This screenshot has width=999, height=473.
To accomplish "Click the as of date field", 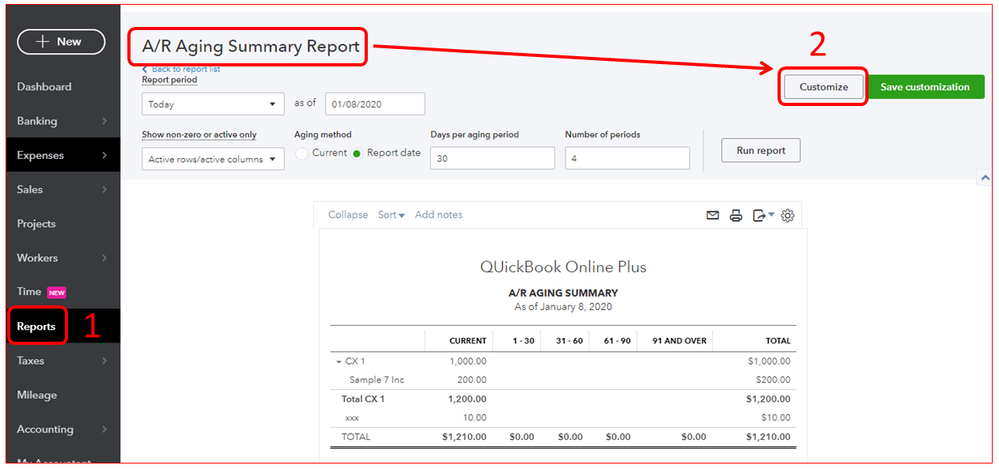I will [x=375, y=104].
